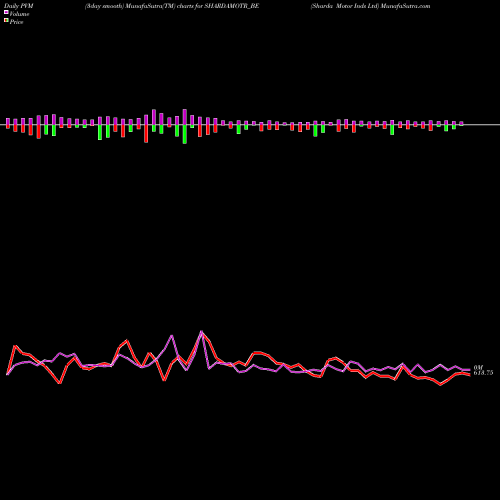This screenshot has height=500, width=500.
Task: Click the tallest green bar in the histogram
Action: (185, 134)
